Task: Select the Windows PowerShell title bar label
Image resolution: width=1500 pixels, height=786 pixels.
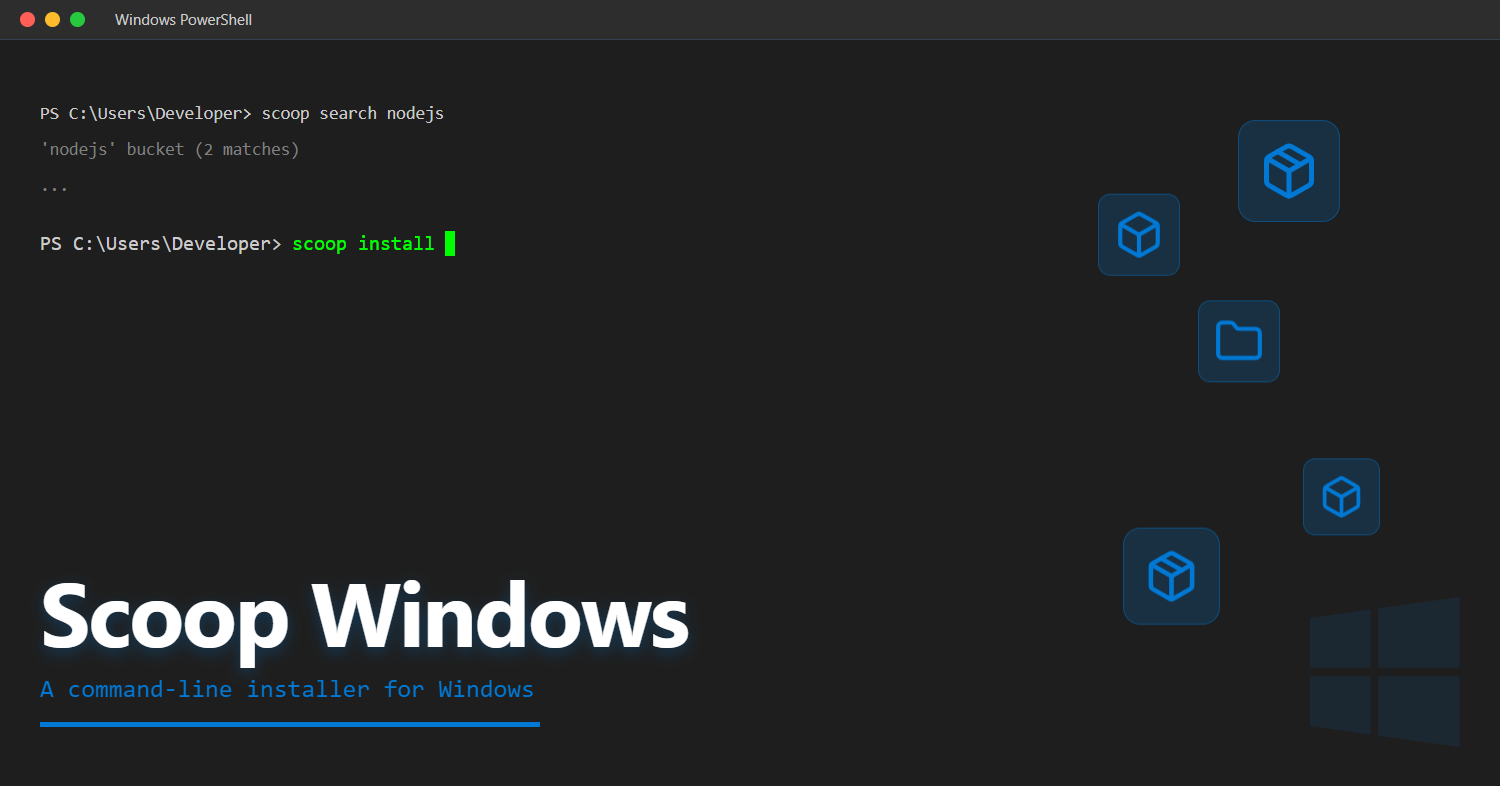Action: coord(183,19)
